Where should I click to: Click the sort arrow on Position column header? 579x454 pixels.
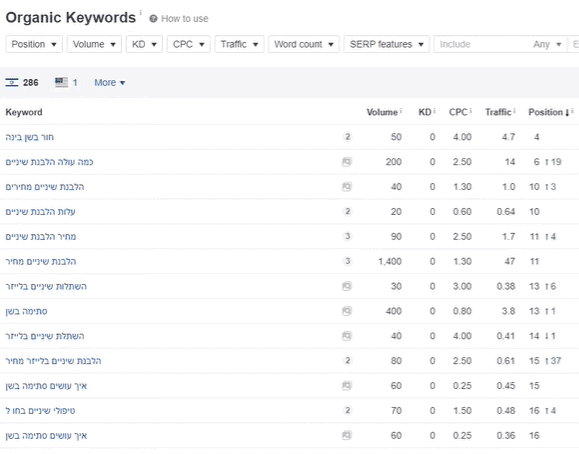(567, 113)
